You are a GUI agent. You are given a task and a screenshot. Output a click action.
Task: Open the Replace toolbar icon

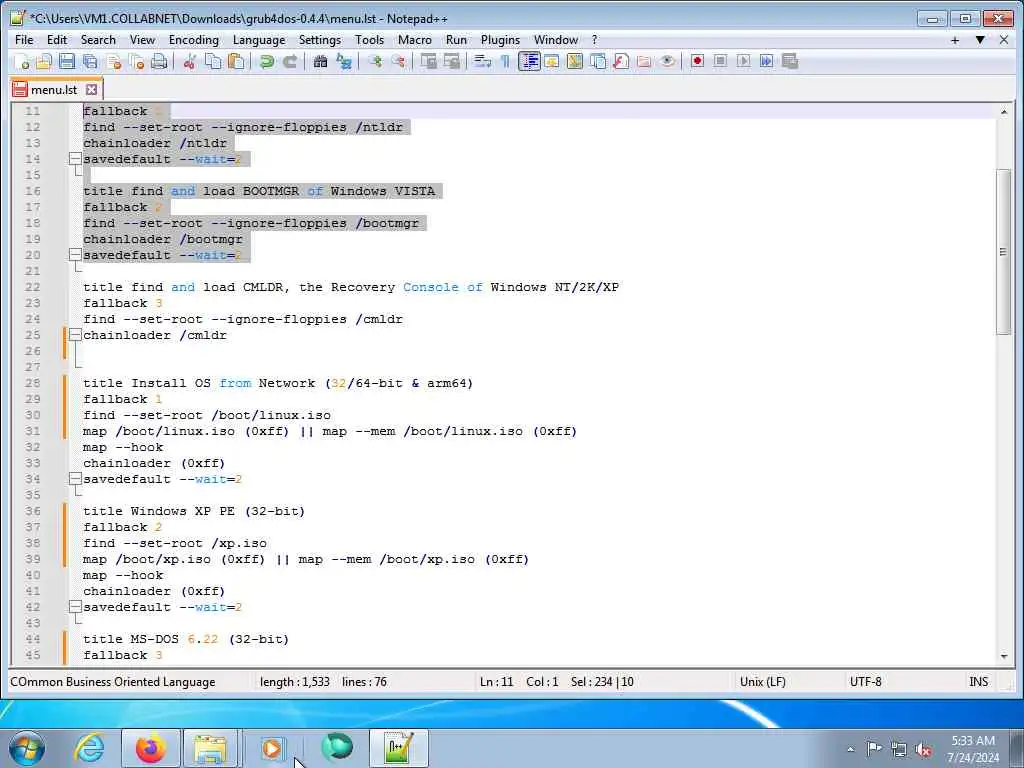[344, 61]
